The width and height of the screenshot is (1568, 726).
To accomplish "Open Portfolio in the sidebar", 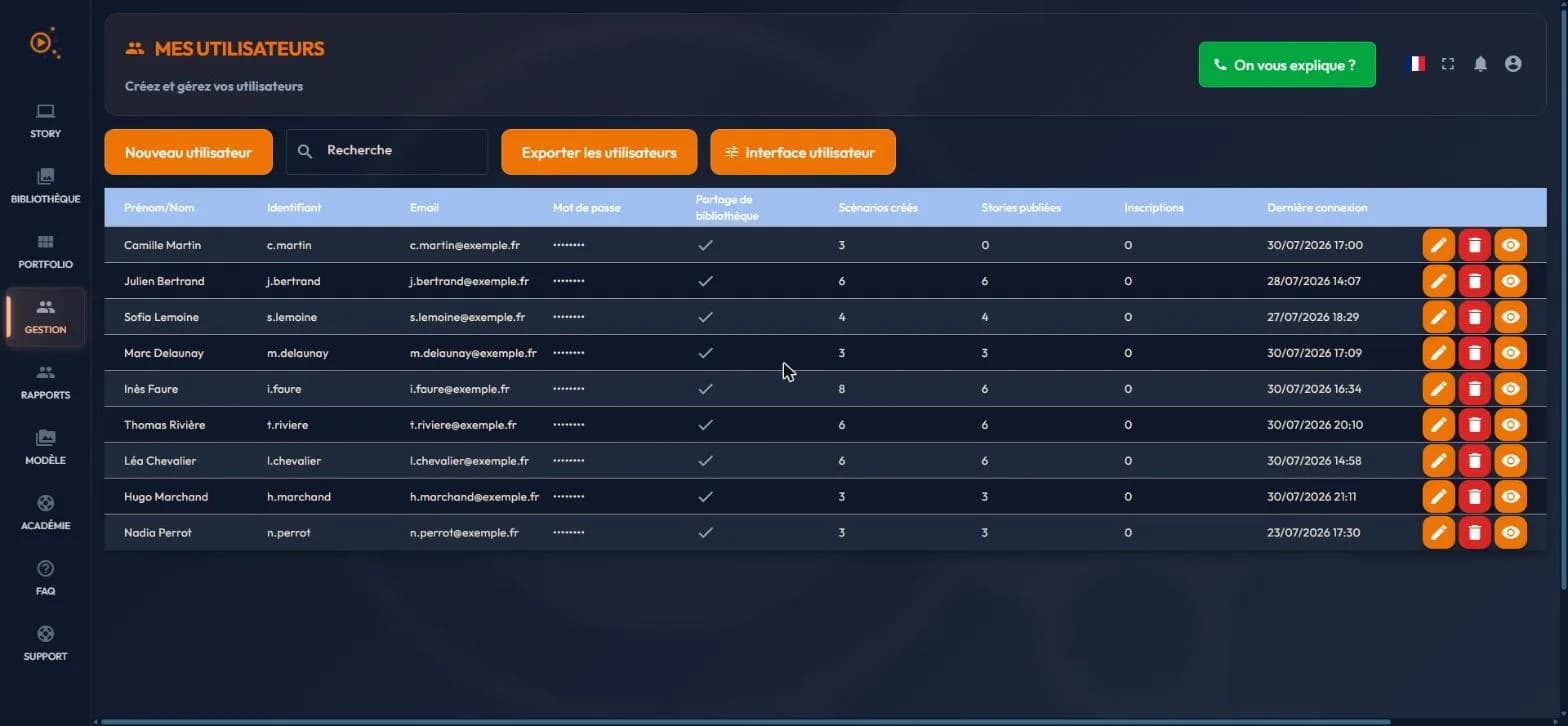I will click(45, 252).
